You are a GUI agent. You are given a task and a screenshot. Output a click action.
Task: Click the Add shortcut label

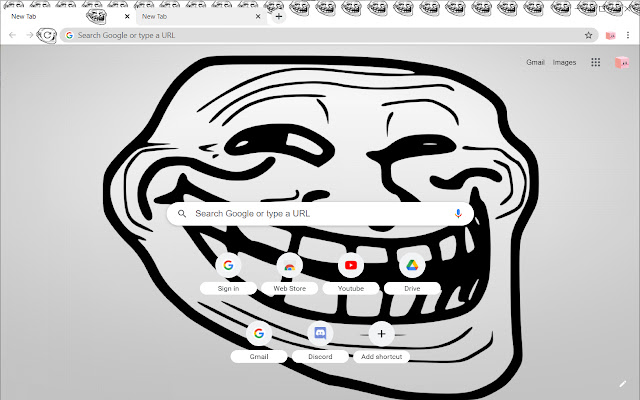pyautogui.click(x=381, y=356)
